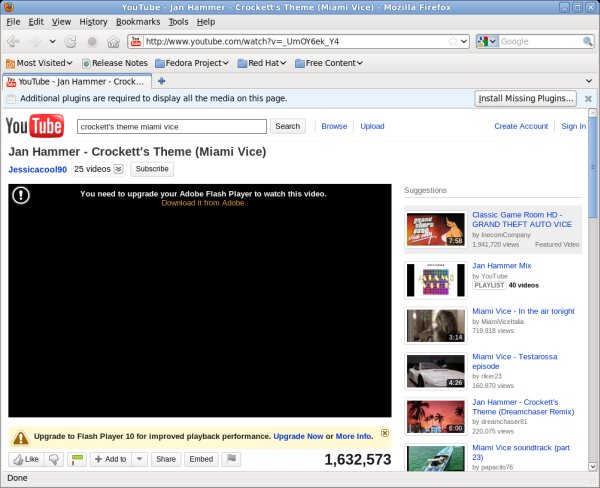Open the History menu
This screenshot has width=600, height=488.
(x=93, y=21)
